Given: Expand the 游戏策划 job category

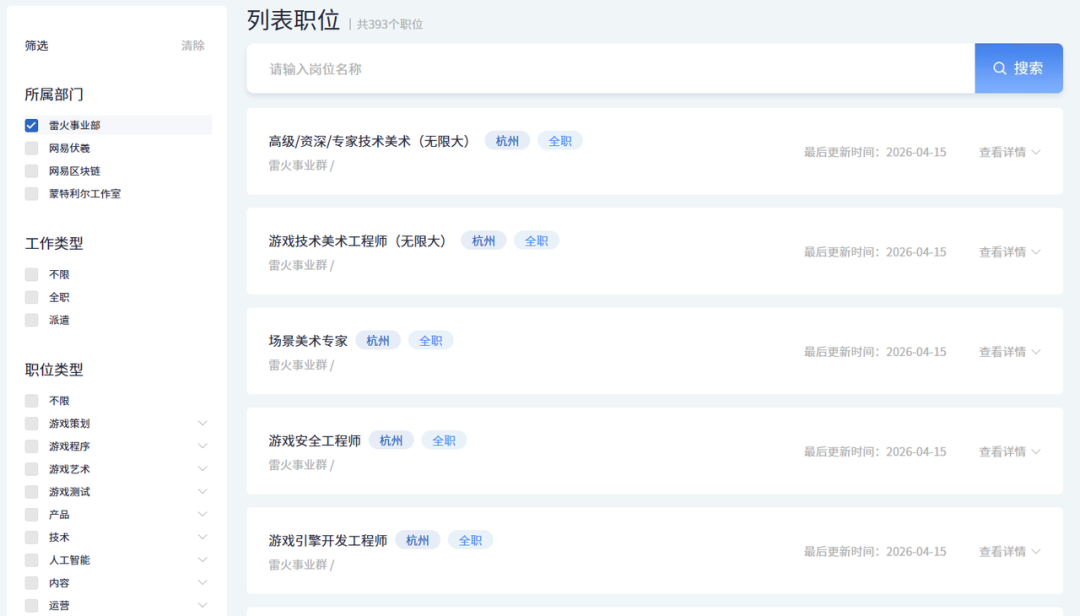Looking at the screenshot, I should (203, 422).
